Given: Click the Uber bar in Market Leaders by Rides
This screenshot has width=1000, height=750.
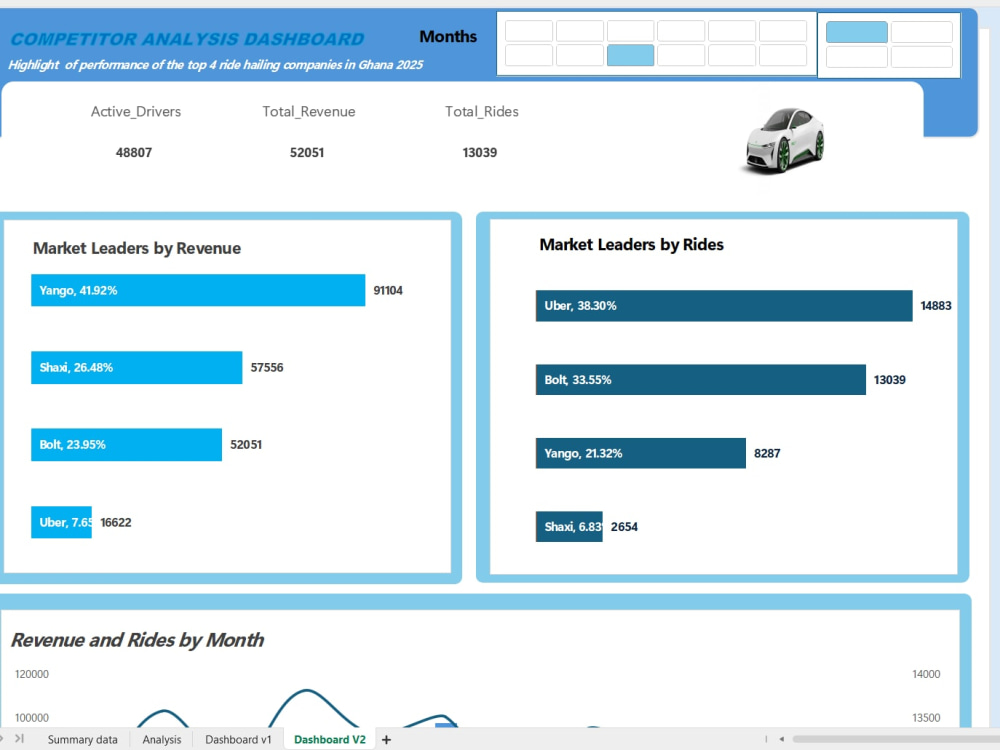Looking at the screenshot, I should 722,306.
